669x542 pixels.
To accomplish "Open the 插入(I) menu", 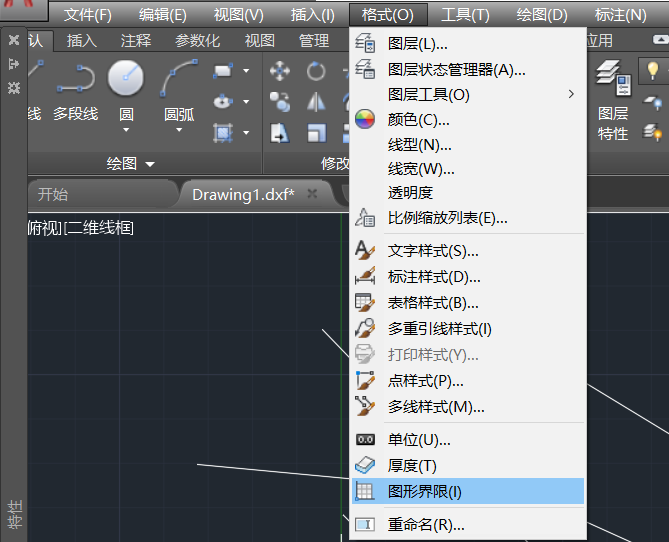I will (x=312, y=15).
